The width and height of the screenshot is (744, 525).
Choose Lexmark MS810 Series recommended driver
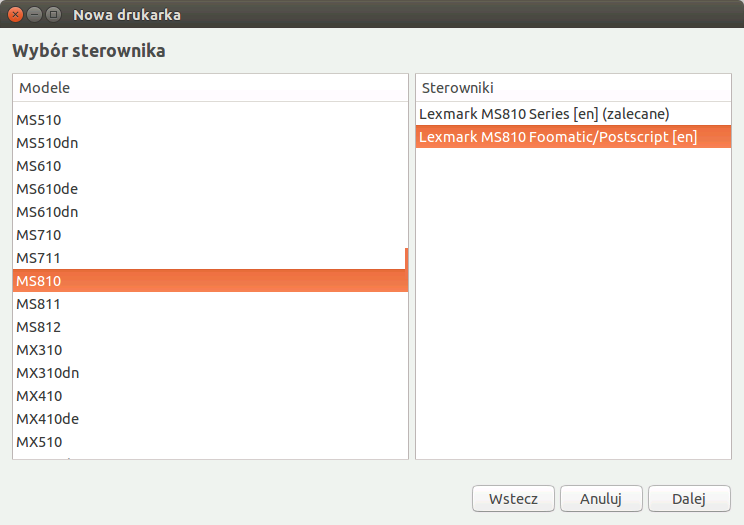573,114
